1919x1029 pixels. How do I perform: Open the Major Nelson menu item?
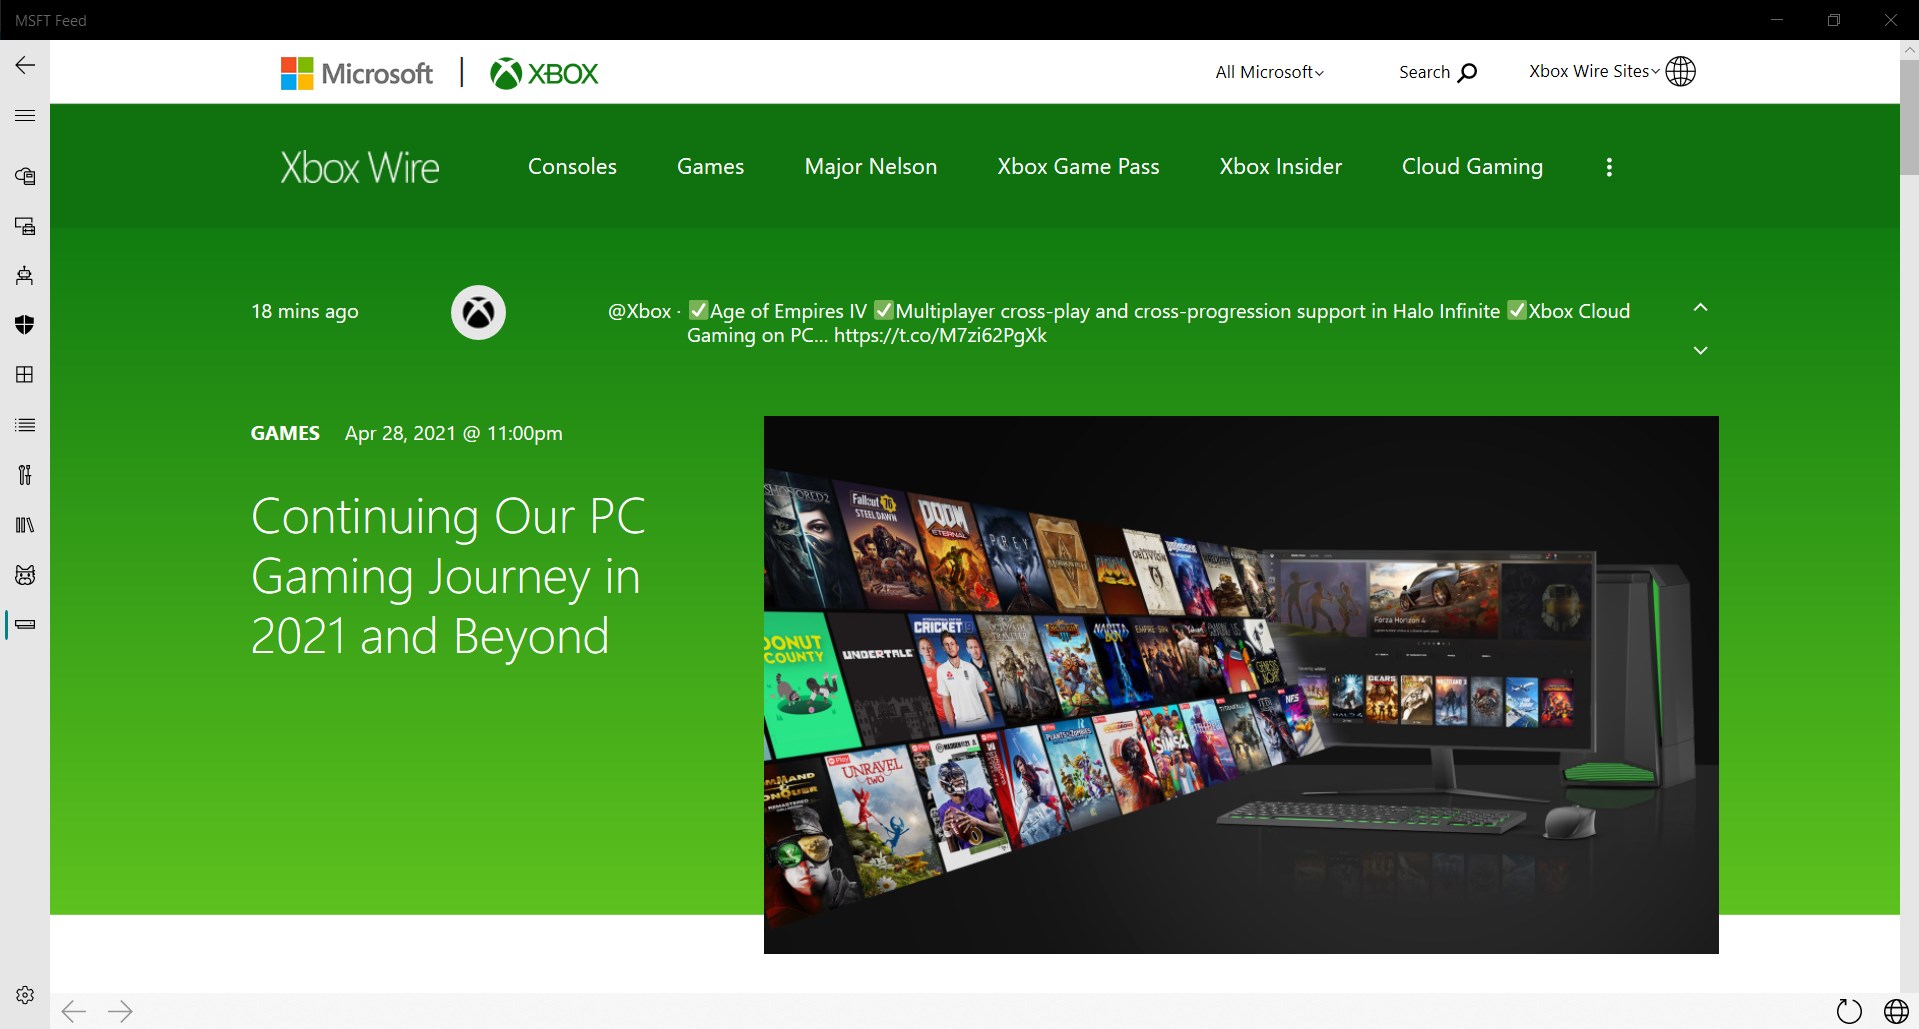871,166
